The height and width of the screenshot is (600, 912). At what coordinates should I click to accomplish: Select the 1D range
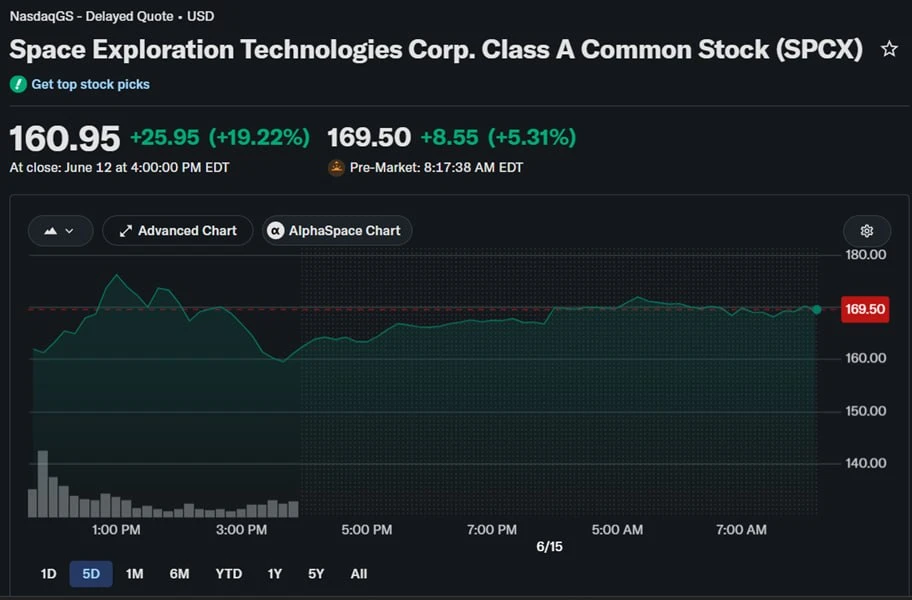pos(48,574)
